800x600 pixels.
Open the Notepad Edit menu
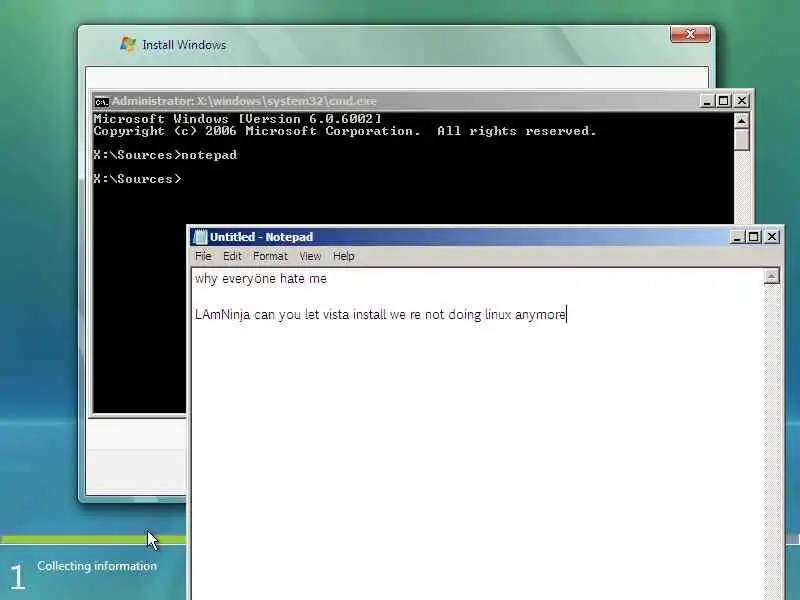(232, 256)
